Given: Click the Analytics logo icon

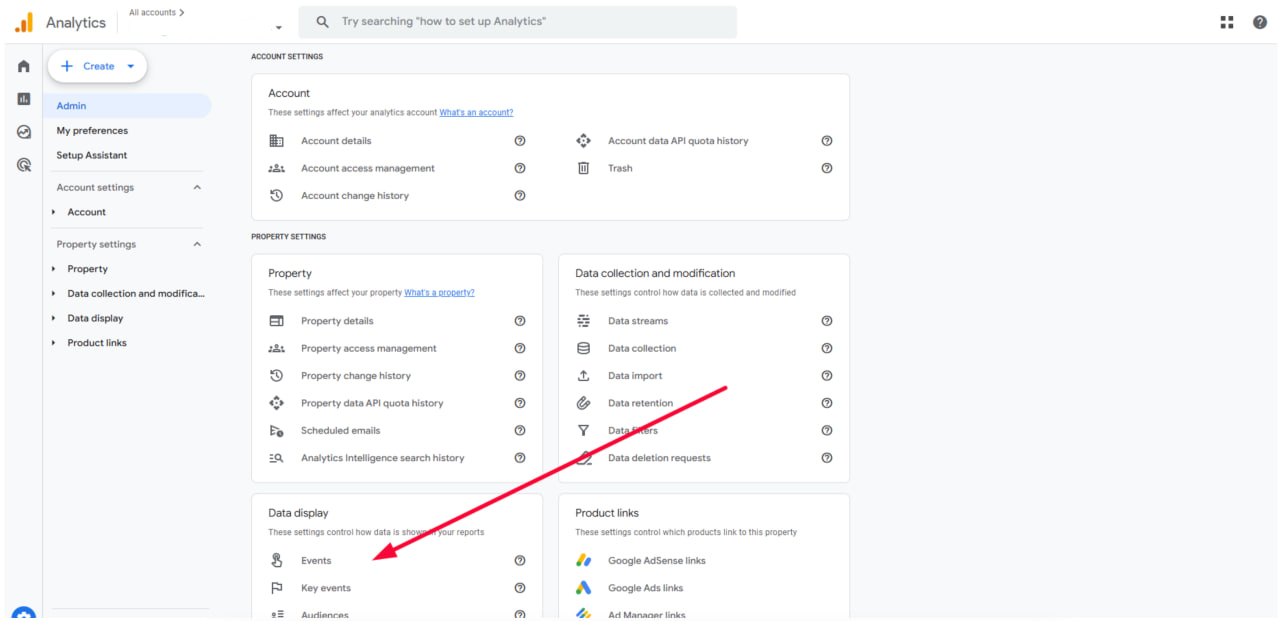Looking at the screenshot, I should 24,22.
